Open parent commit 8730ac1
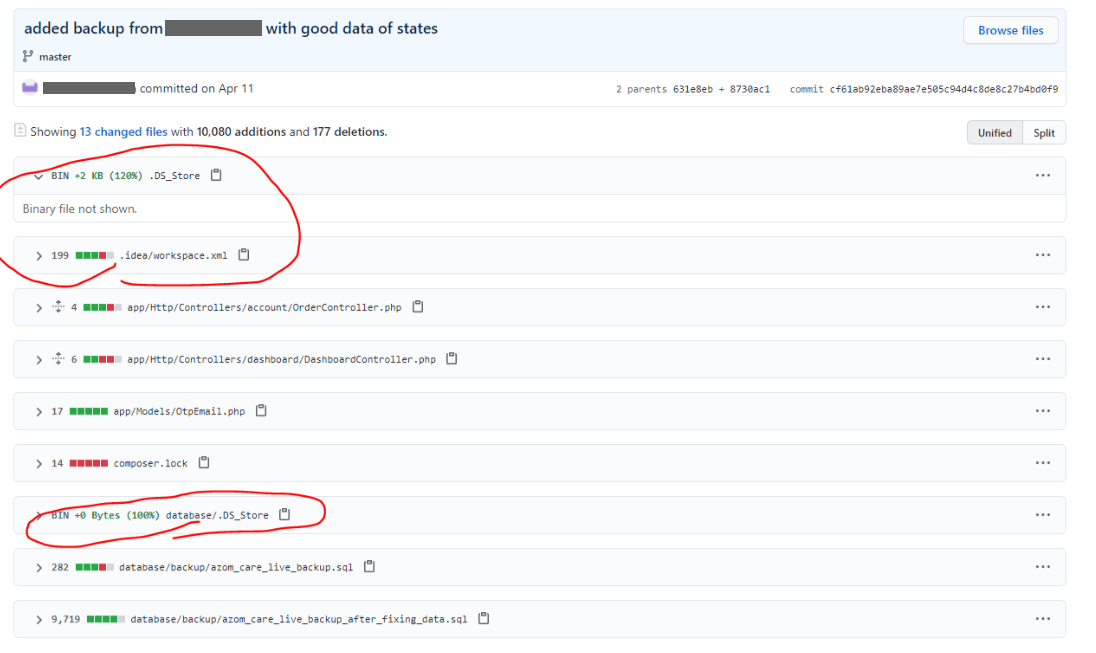1096x653 pixels. click(749, 89)
